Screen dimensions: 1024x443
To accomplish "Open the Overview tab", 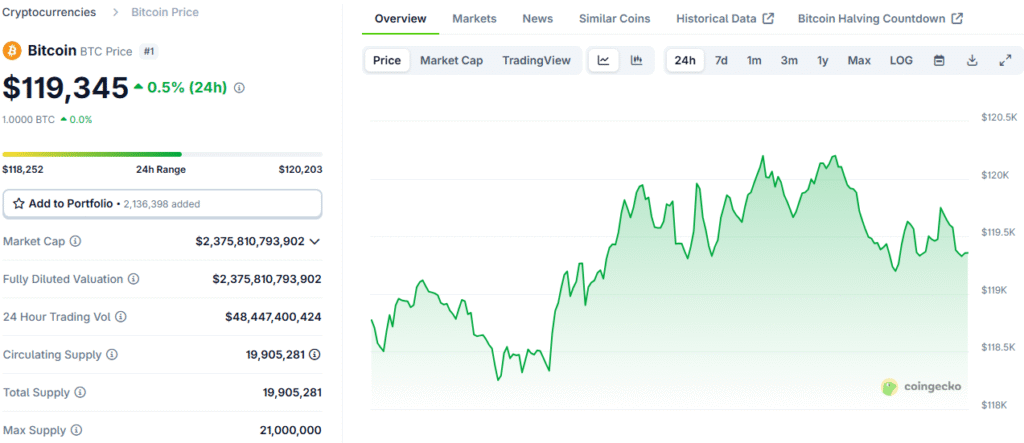I will (400, 18).
